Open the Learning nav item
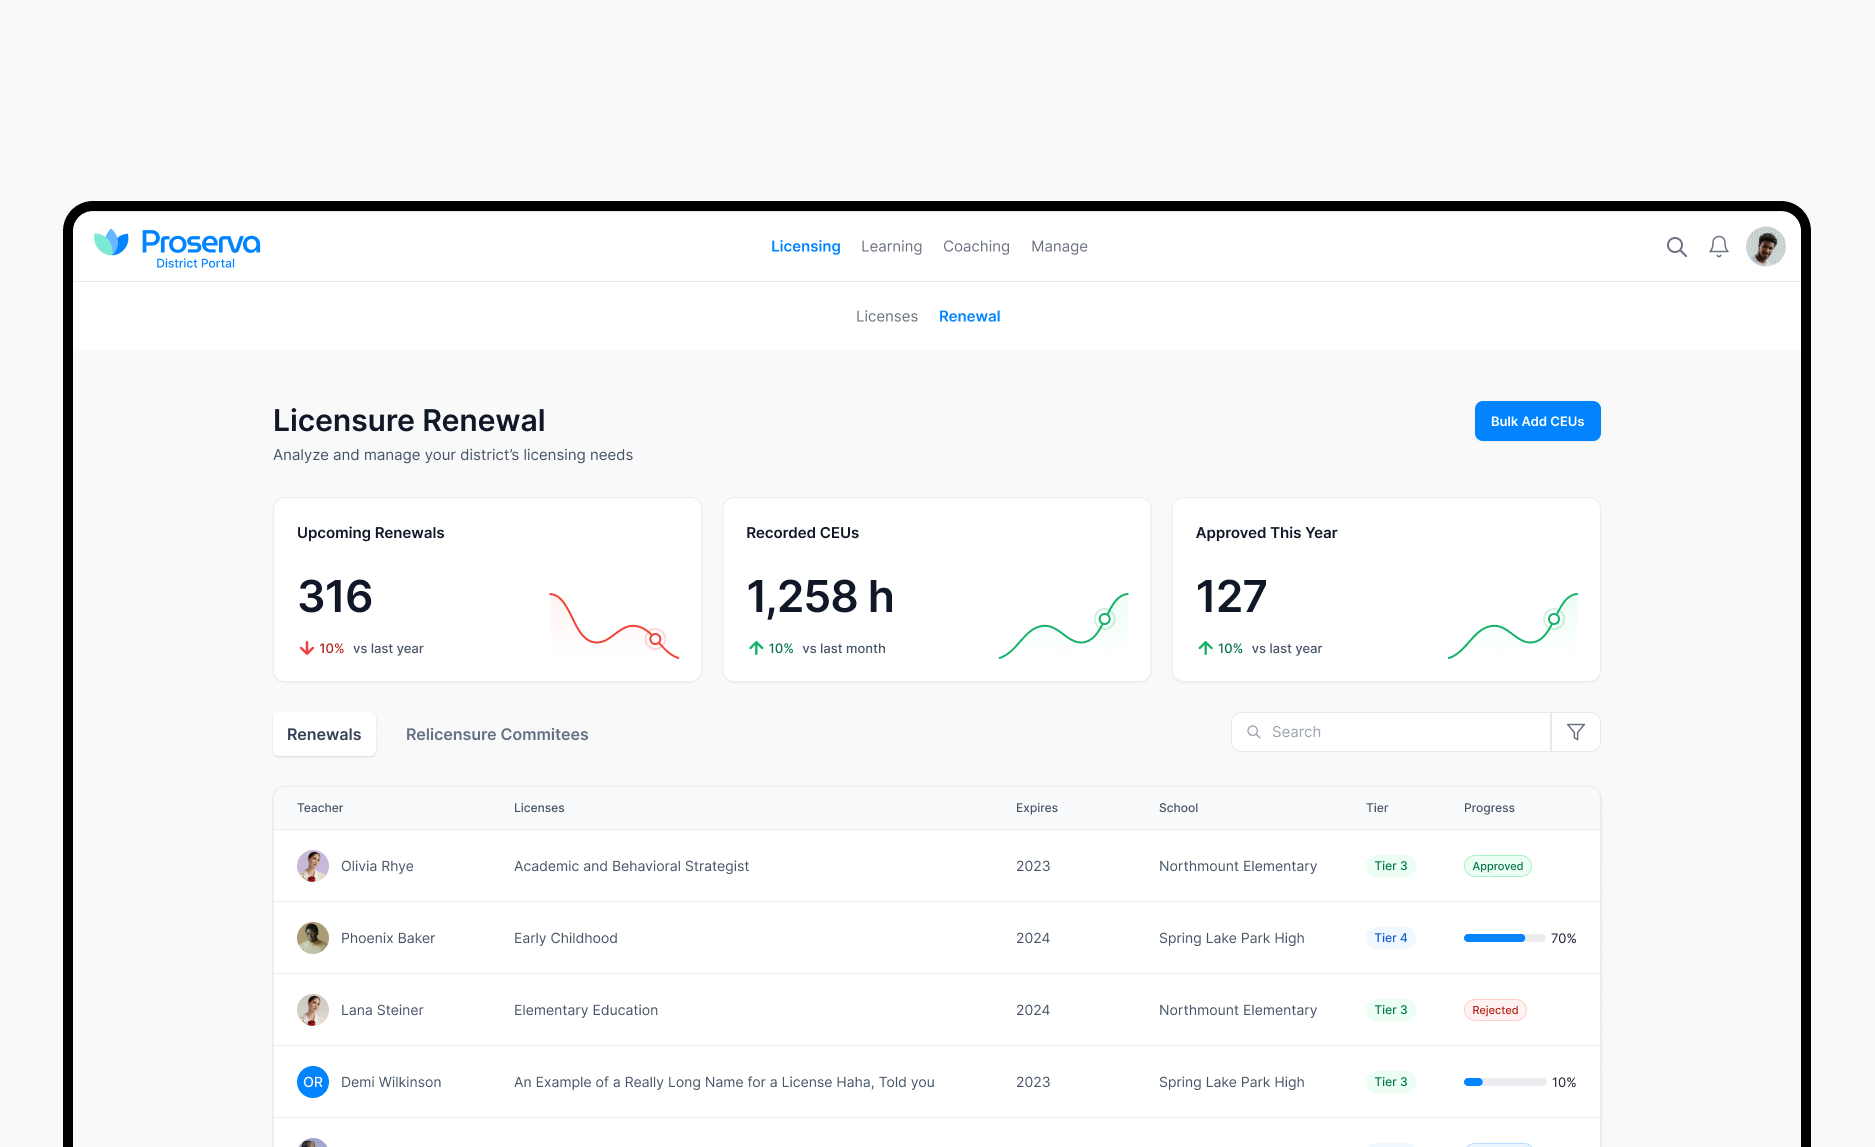Viewport: 1875px width, 1147px height. click(892, 247)
